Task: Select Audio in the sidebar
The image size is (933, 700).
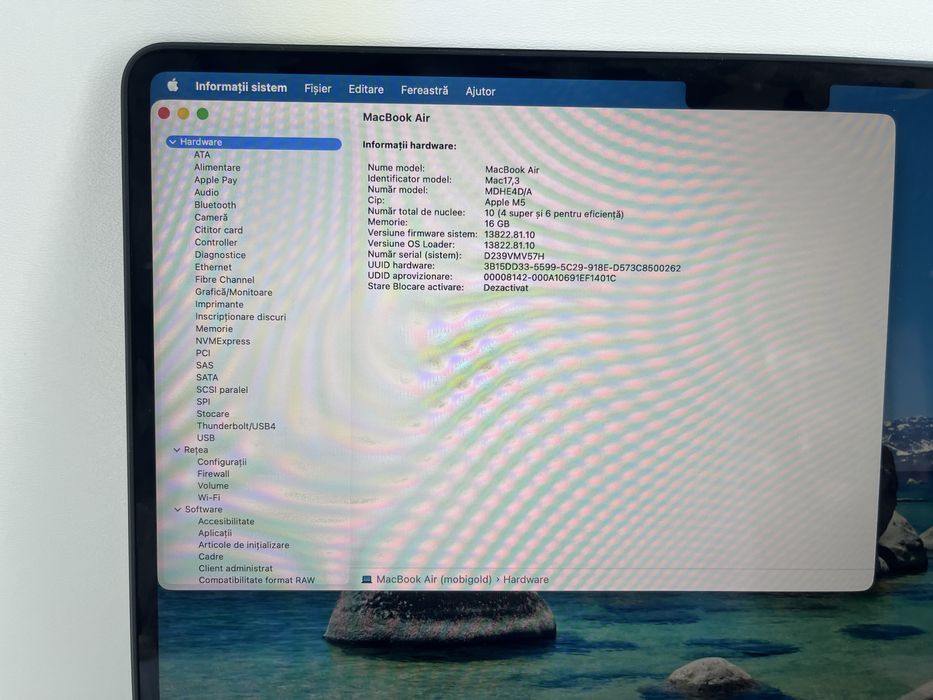Action: [x=206, y=192]
